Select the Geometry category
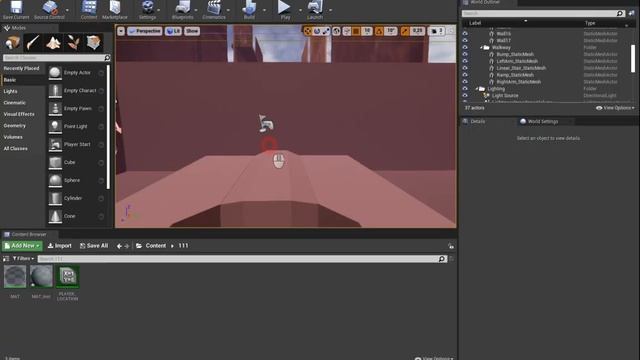This screenshot has height=360, width=640. tap(22, 126)
